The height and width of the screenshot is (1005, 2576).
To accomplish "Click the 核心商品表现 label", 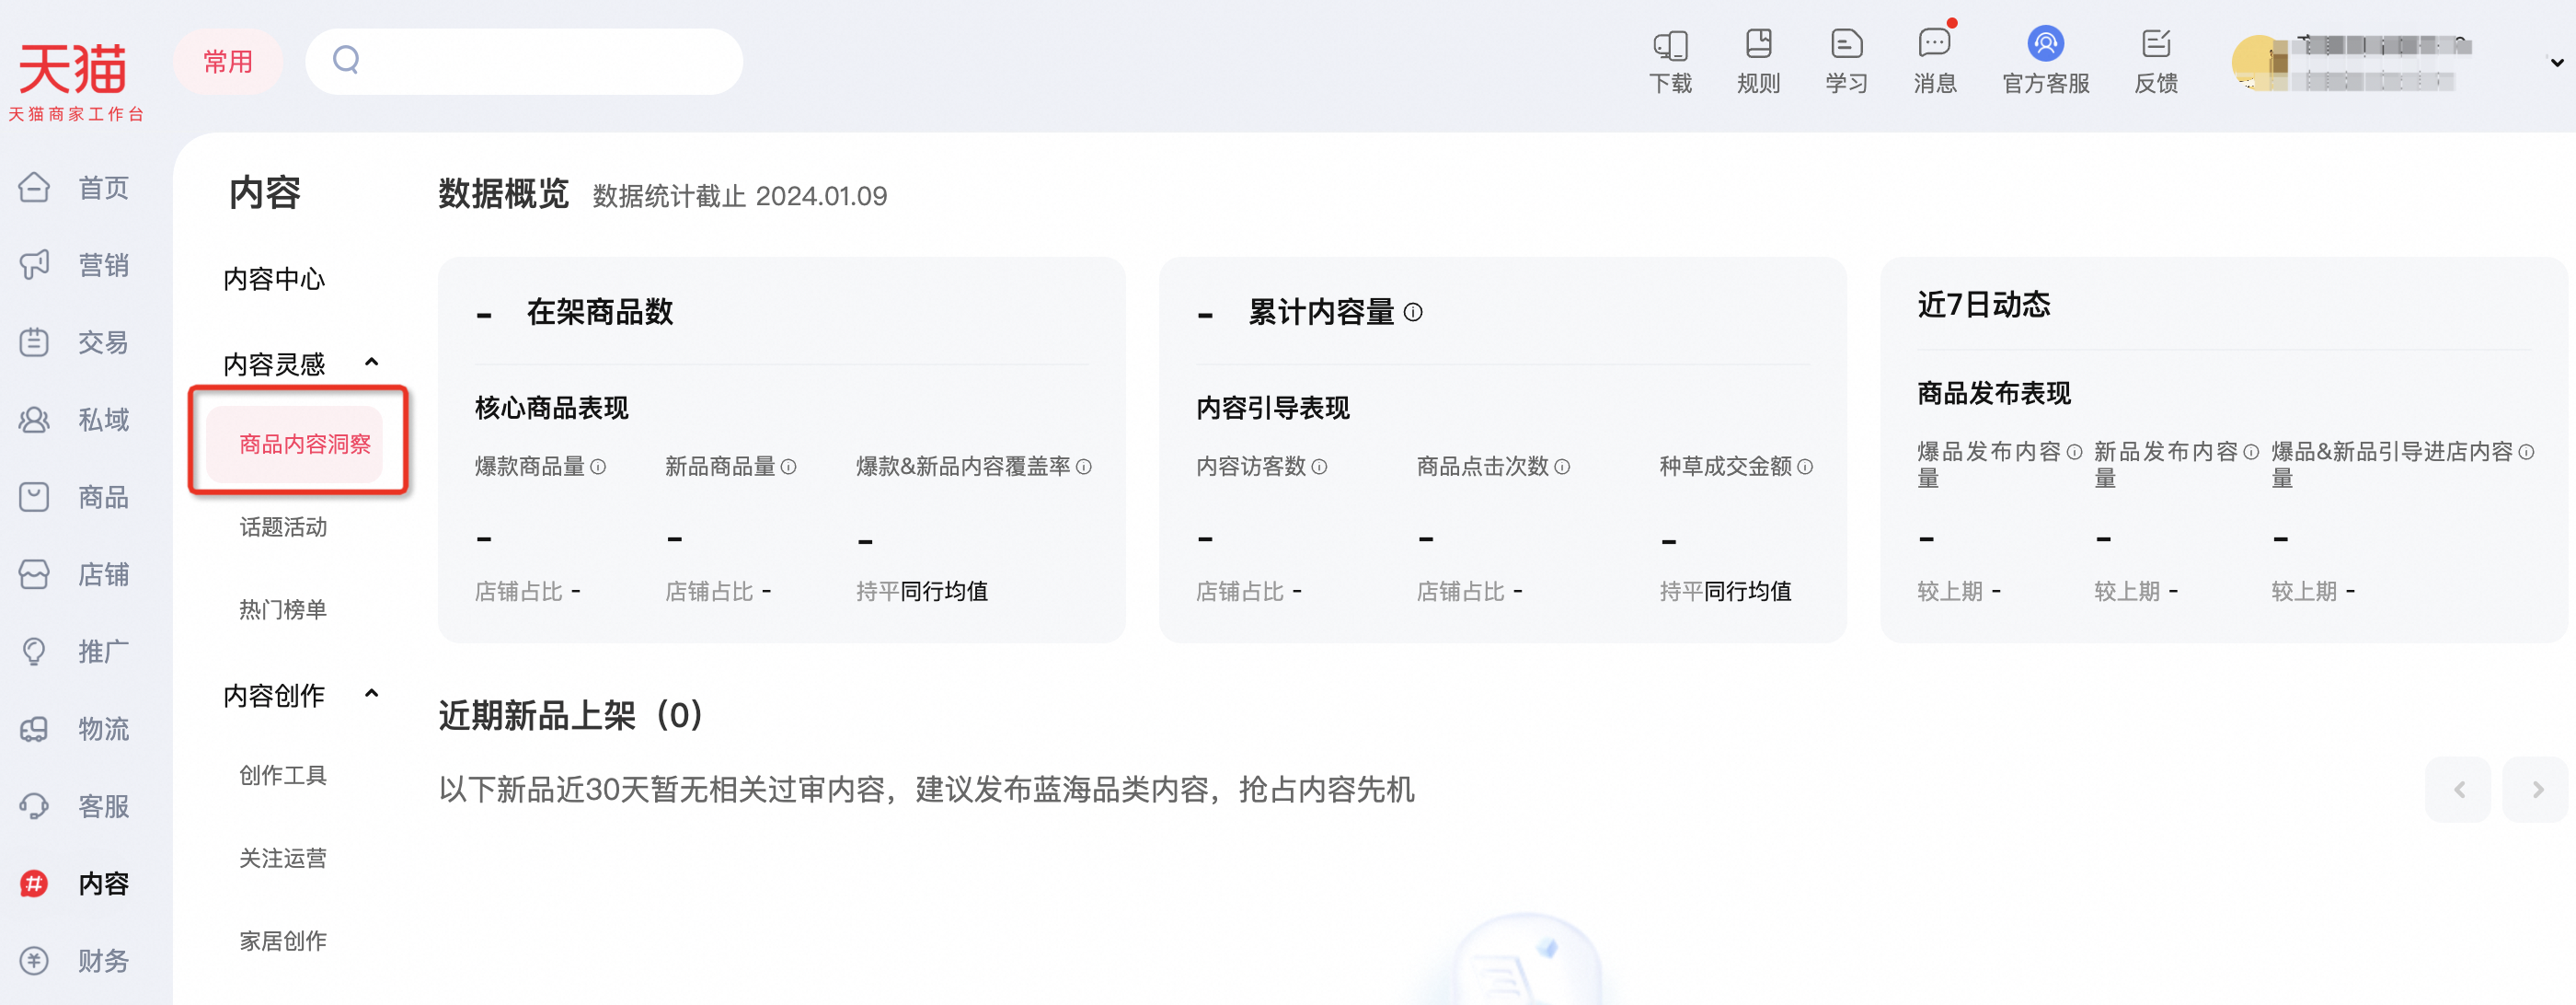I will pos(552,408).
